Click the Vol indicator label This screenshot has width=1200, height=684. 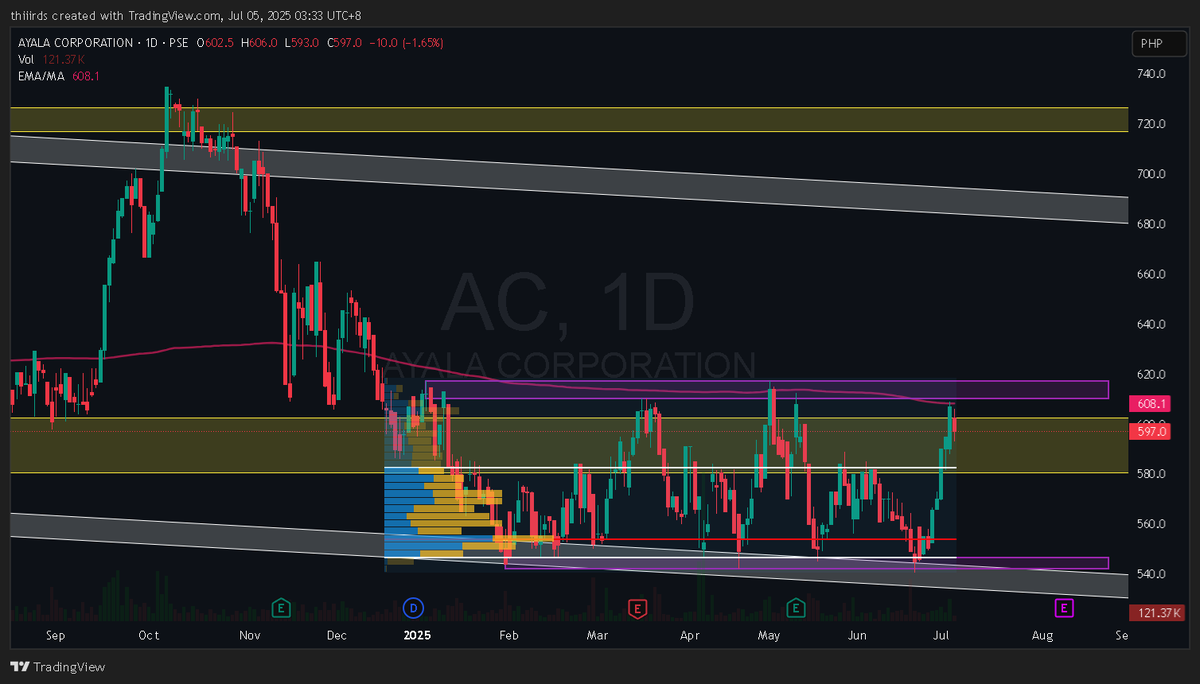click(x=26, y=59)
